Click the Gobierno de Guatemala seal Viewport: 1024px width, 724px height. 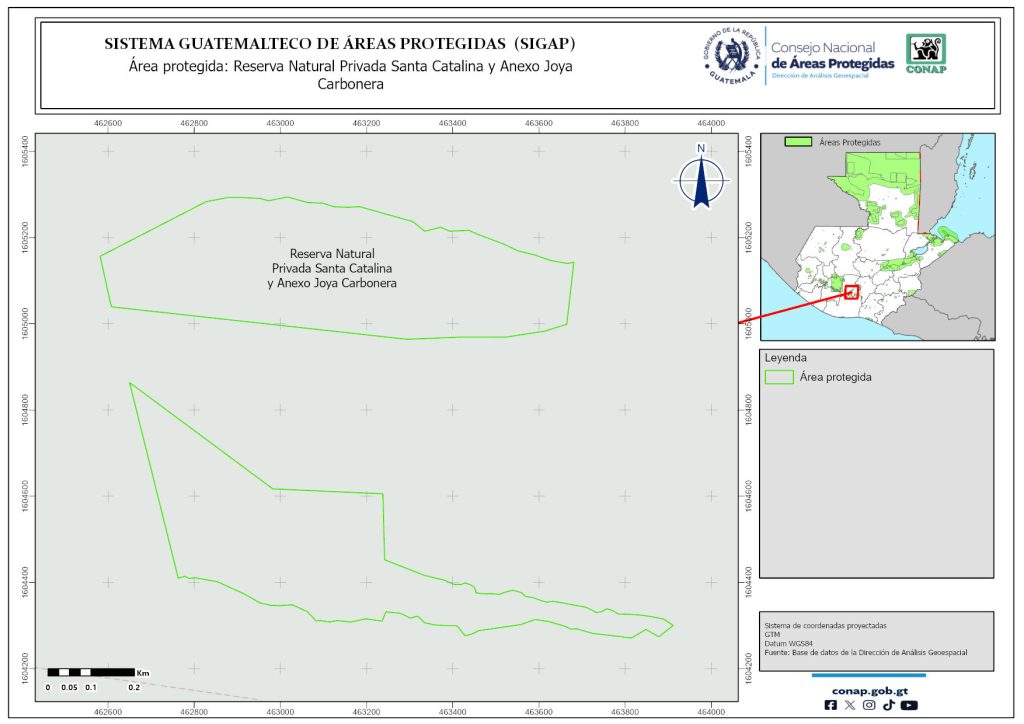click(733, 56)
